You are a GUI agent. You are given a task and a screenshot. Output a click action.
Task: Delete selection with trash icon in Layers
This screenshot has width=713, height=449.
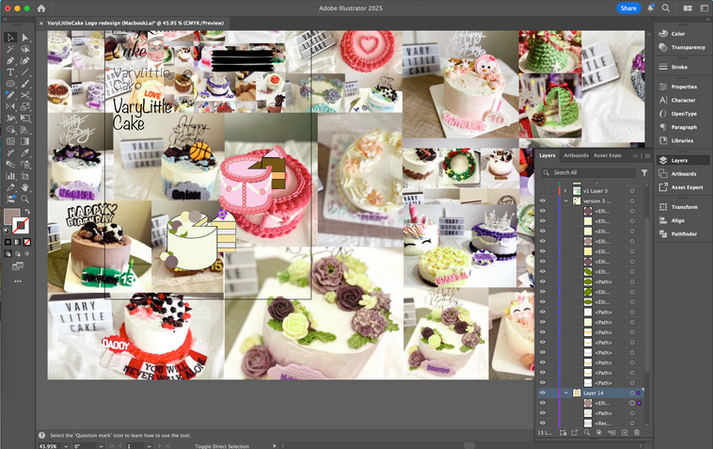tap(637, 433)
